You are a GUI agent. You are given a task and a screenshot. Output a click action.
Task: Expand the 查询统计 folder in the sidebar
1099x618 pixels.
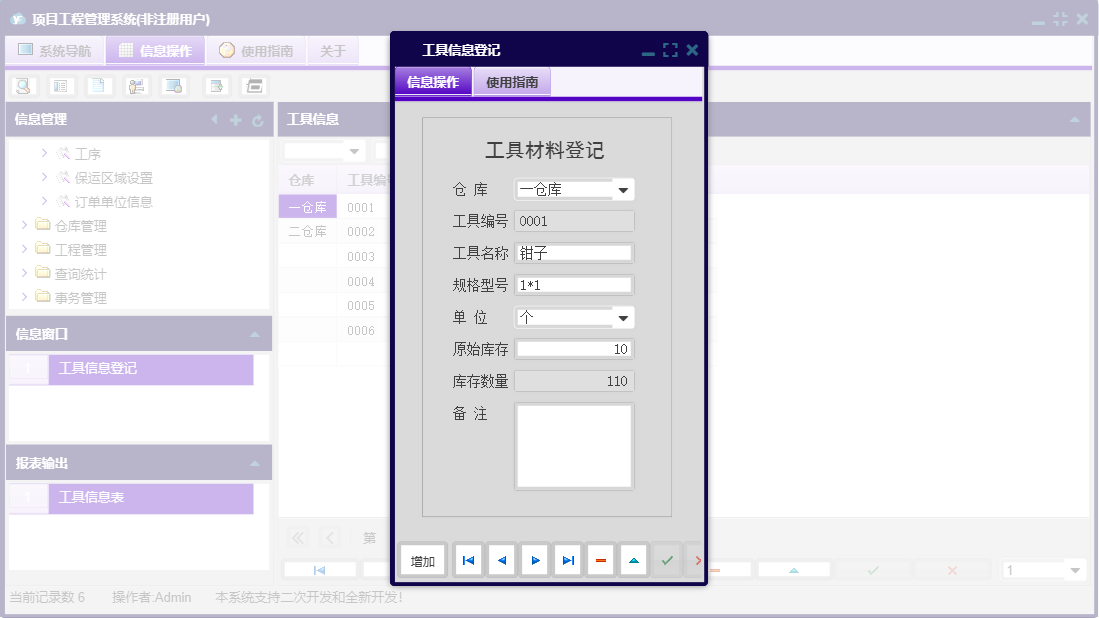pos(26,273)
